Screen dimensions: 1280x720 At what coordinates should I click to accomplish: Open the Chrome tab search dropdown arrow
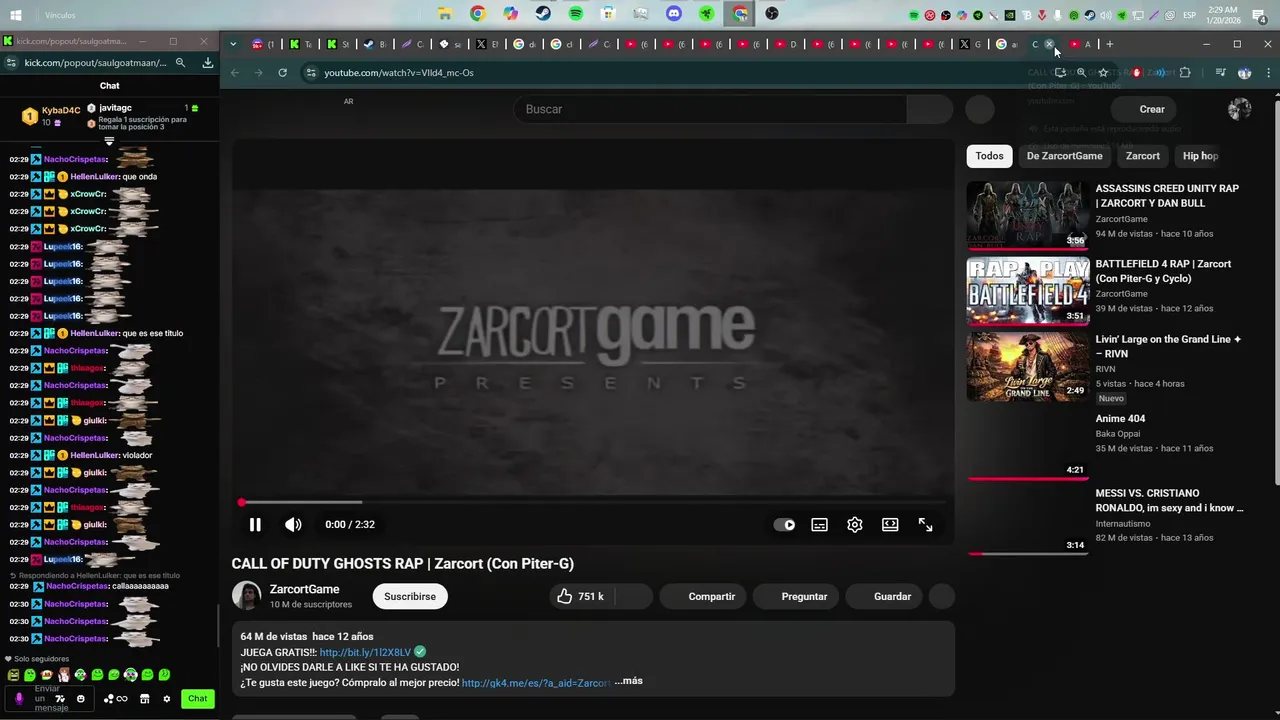tap(233, 44)
